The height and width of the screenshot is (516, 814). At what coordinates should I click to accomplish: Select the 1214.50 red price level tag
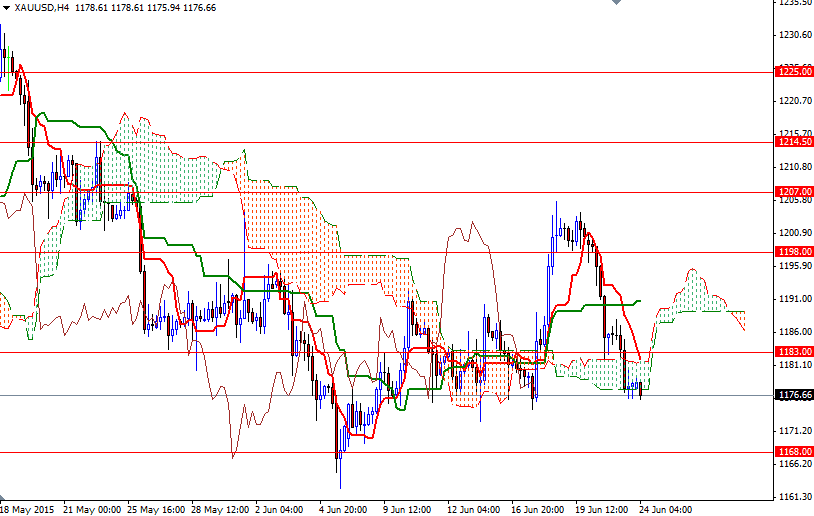tap(793, 142)
